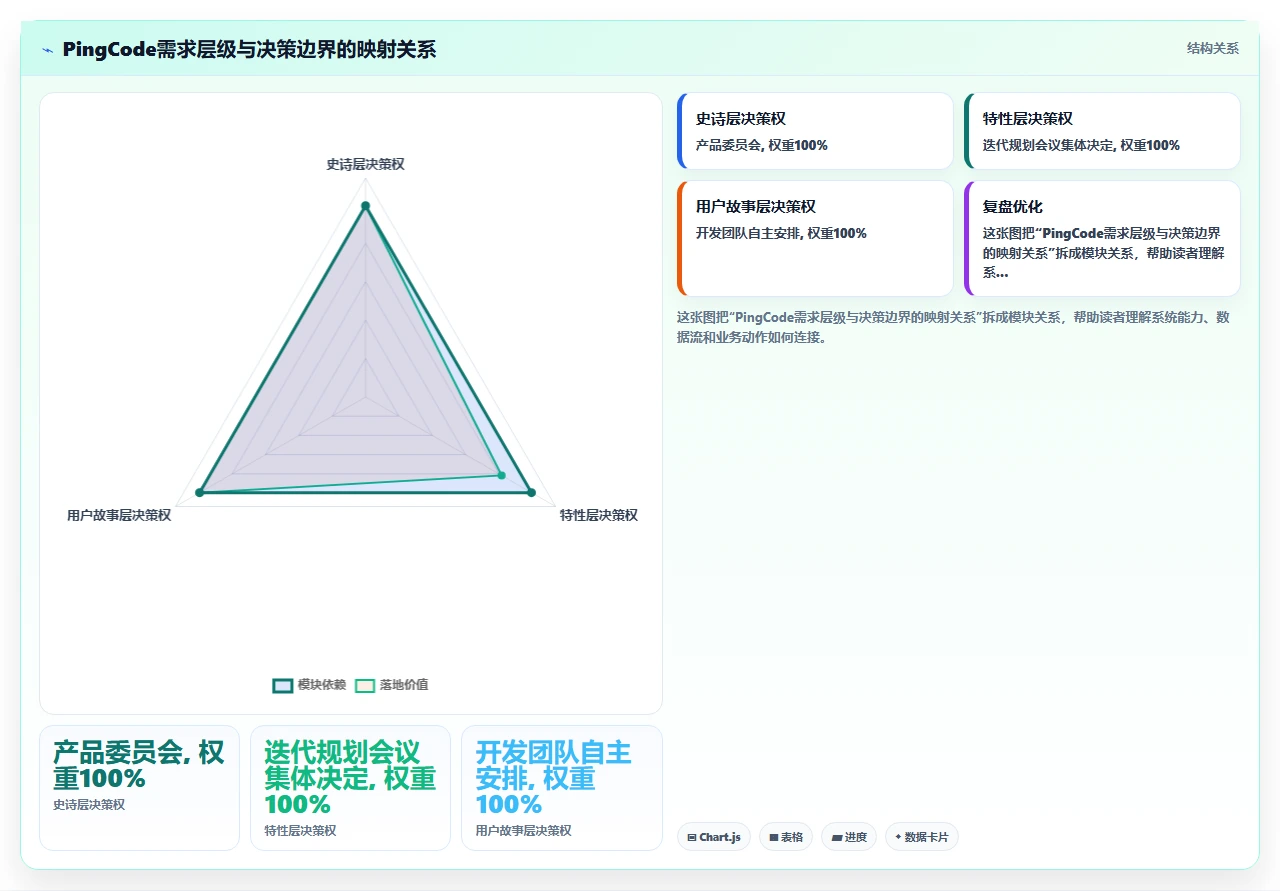Click 迭代规划会议集体决定 text in 特性层决策权 card

[x=1081, y=145]
